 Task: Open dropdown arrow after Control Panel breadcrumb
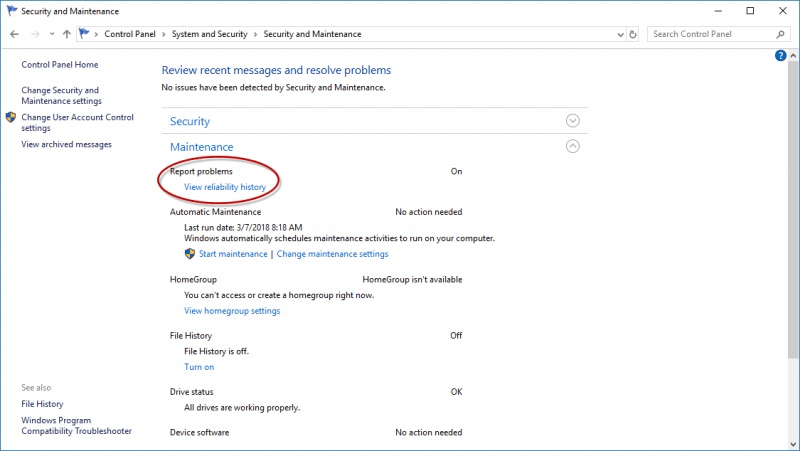[x=164, y=34]
